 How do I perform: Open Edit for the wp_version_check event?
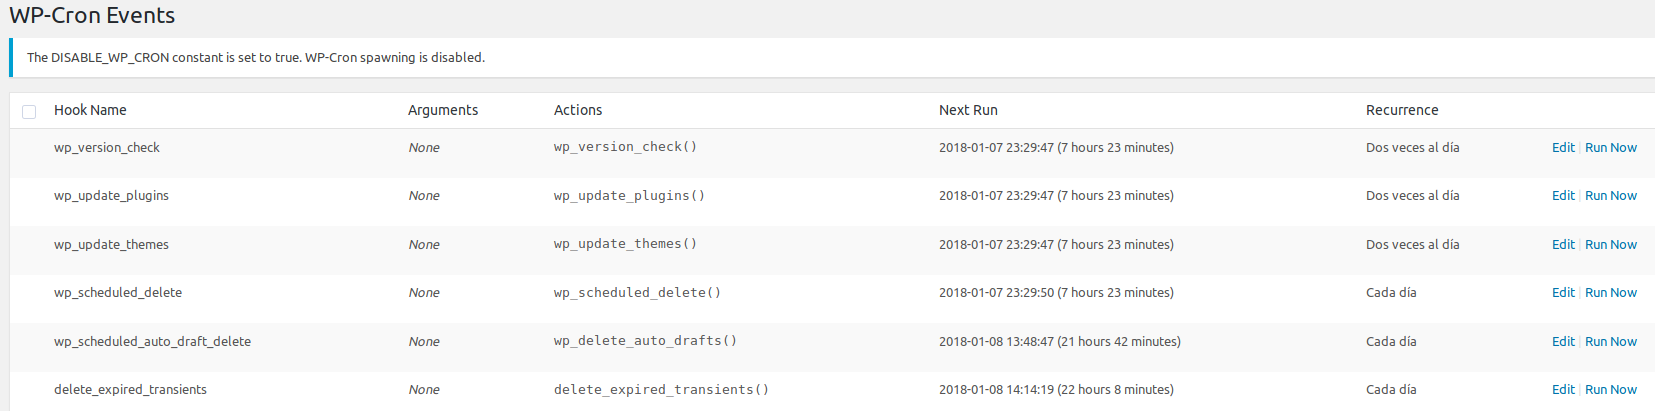click(x=1563, y=147)
